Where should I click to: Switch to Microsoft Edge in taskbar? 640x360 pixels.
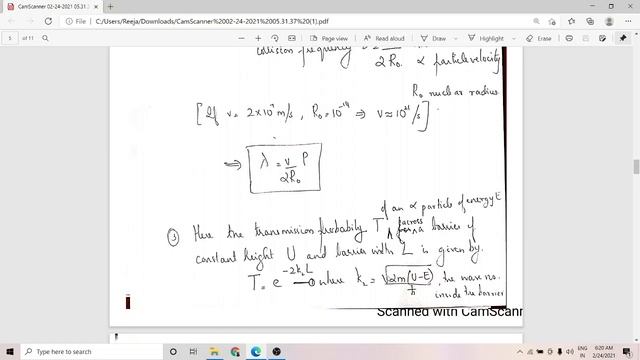click(x=256, y=351)
